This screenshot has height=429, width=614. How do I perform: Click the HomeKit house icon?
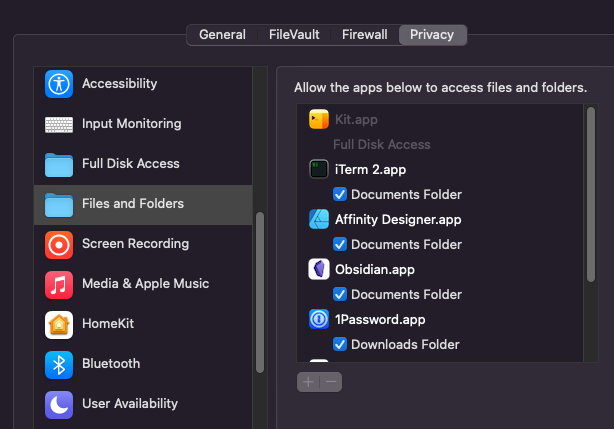coord(59,325)
